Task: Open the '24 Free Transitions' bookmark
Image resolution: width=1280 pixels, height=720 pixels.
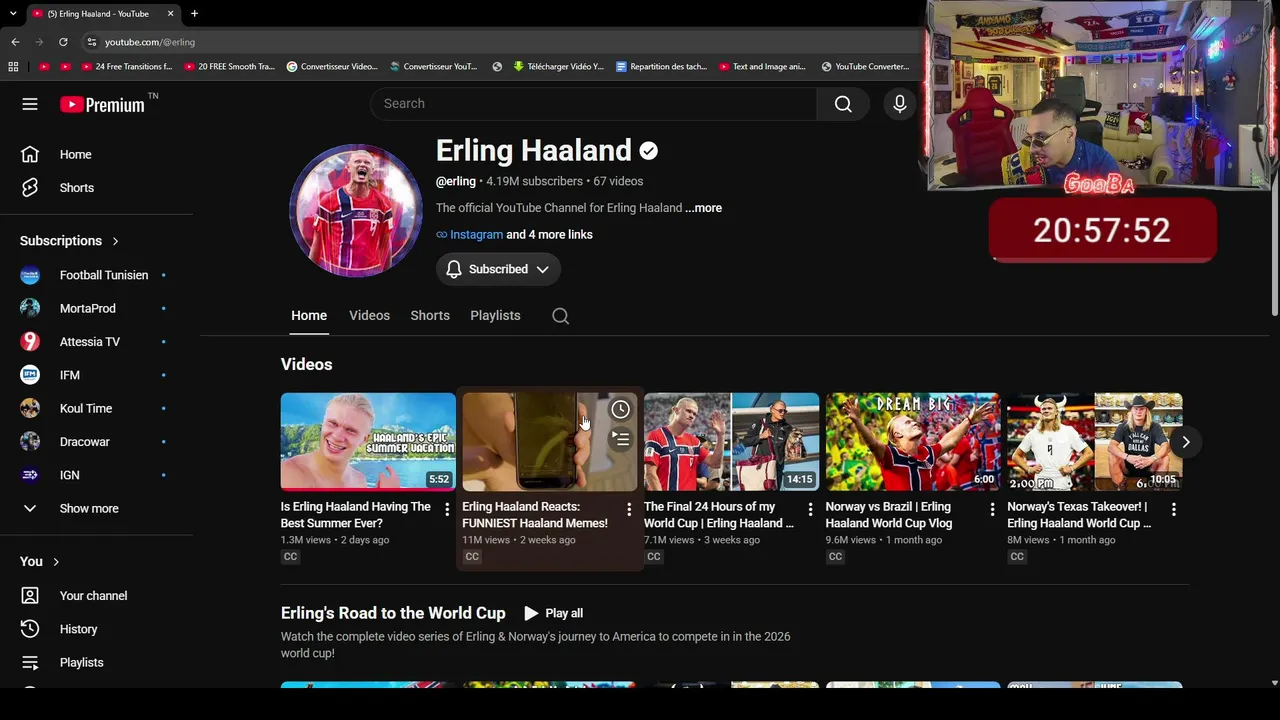Action: tap(125, 67)
